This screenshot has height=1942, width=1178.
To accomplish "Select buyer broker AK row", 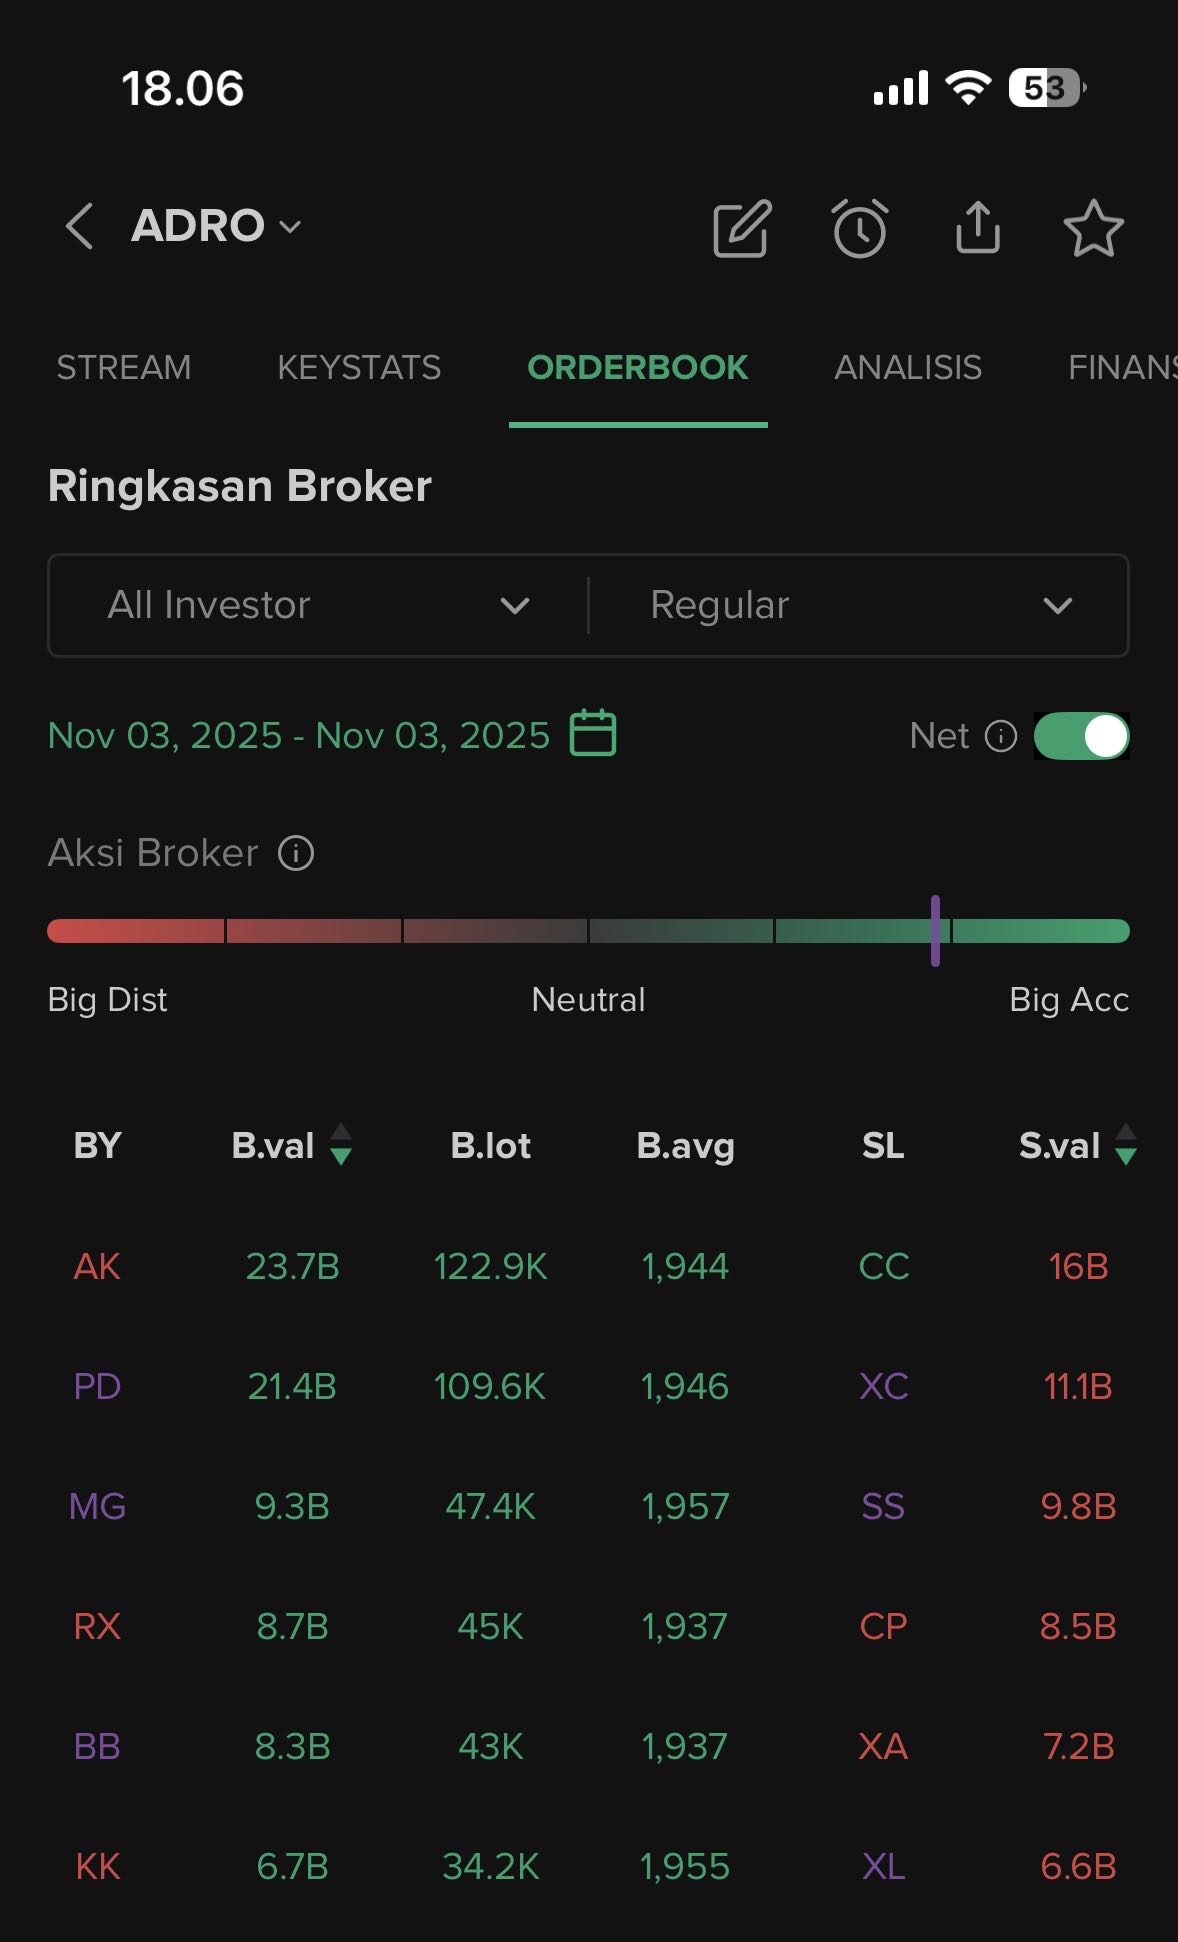I will (97, 1267).
